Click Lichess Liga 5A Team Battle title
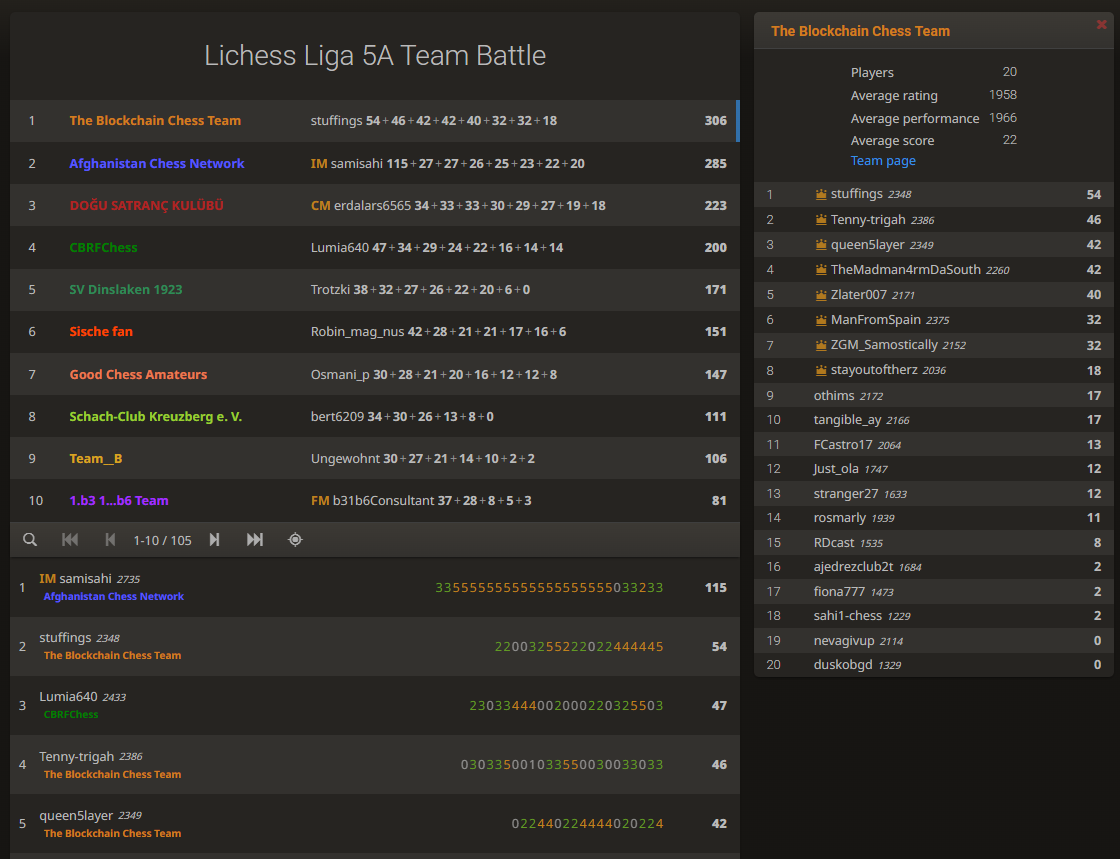The image size is (1120, 859). tap(375, 56)
